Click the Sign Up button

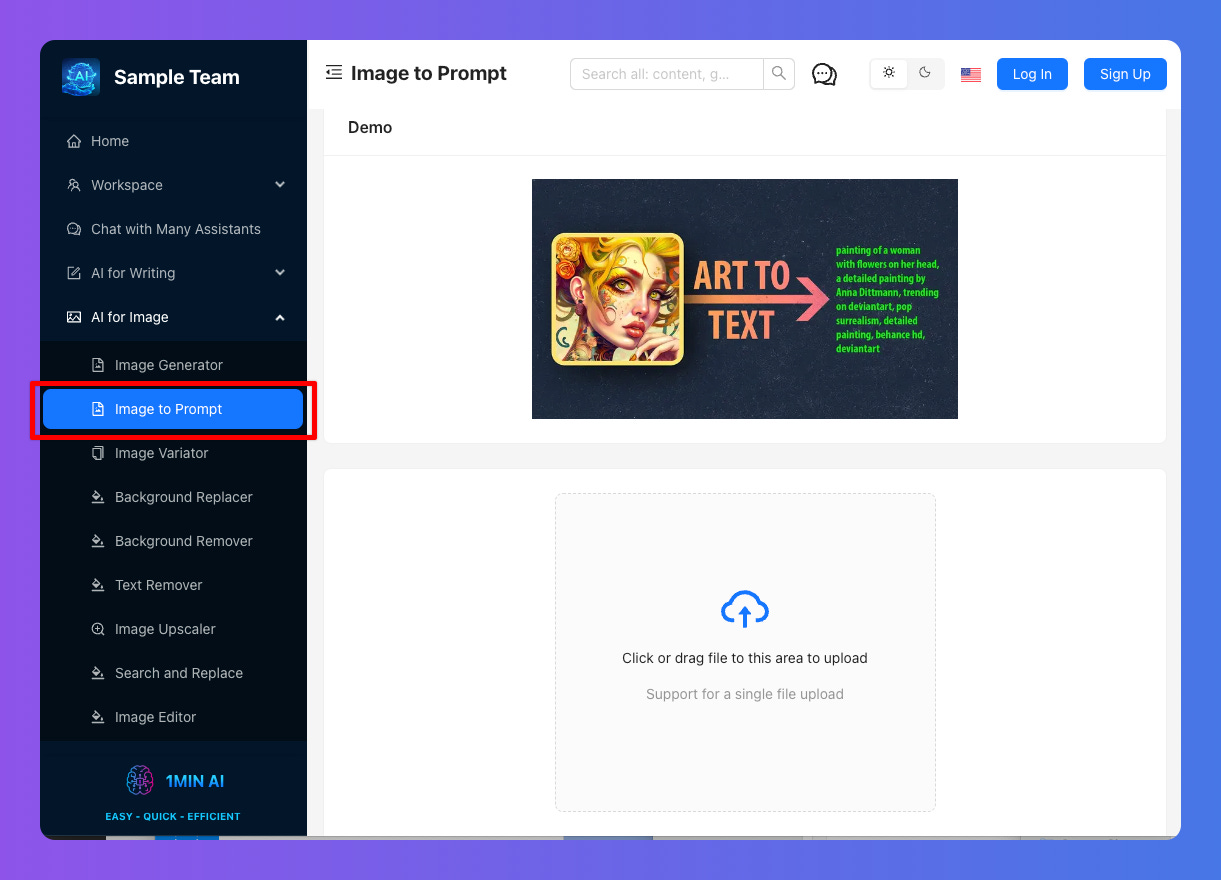click(1125, 74)
